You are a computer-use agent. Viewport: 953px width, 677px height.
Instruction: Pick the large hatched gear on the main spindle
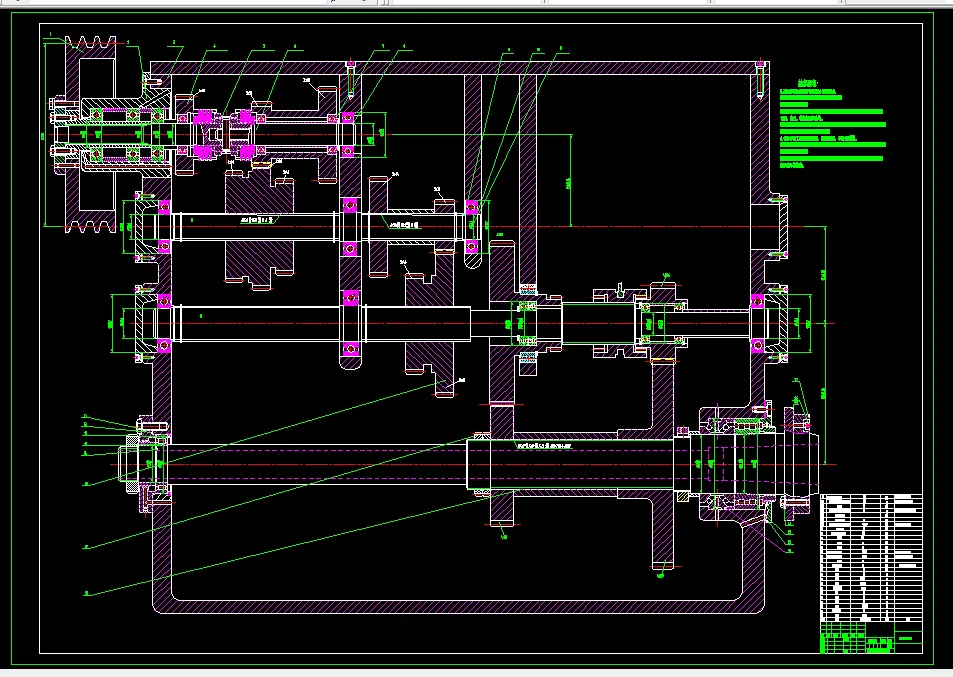pyautogui.click(x=662, y=462)
